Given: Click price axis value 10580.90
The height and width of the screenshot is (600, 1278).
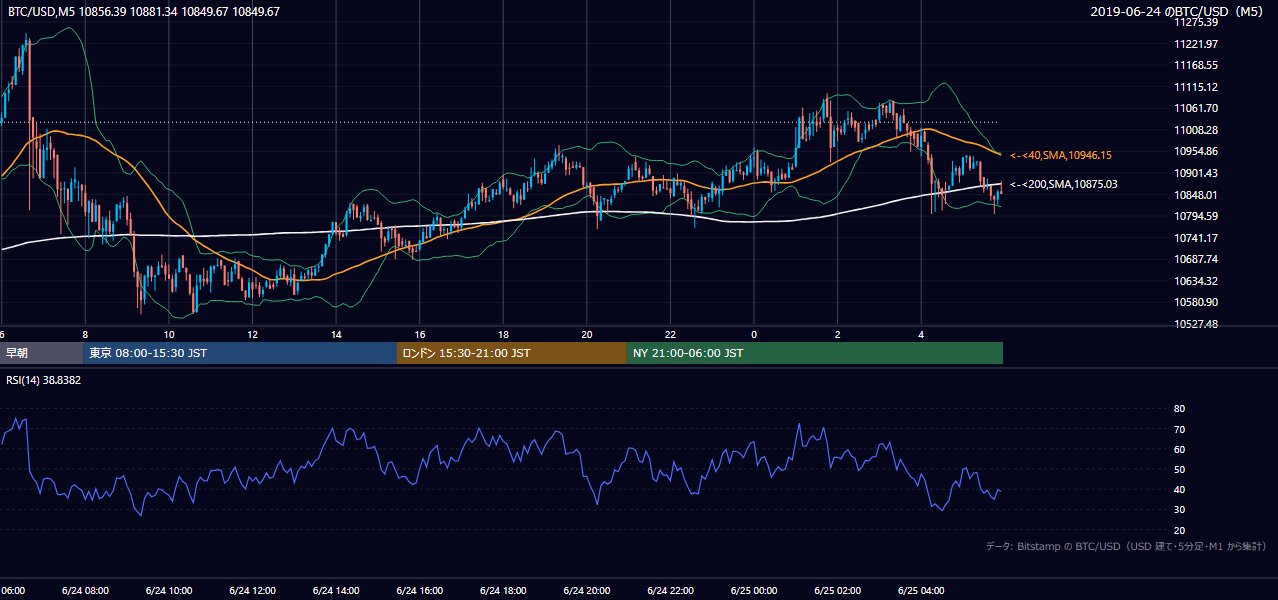Looking at the screenshot, I should (1196, 302).
